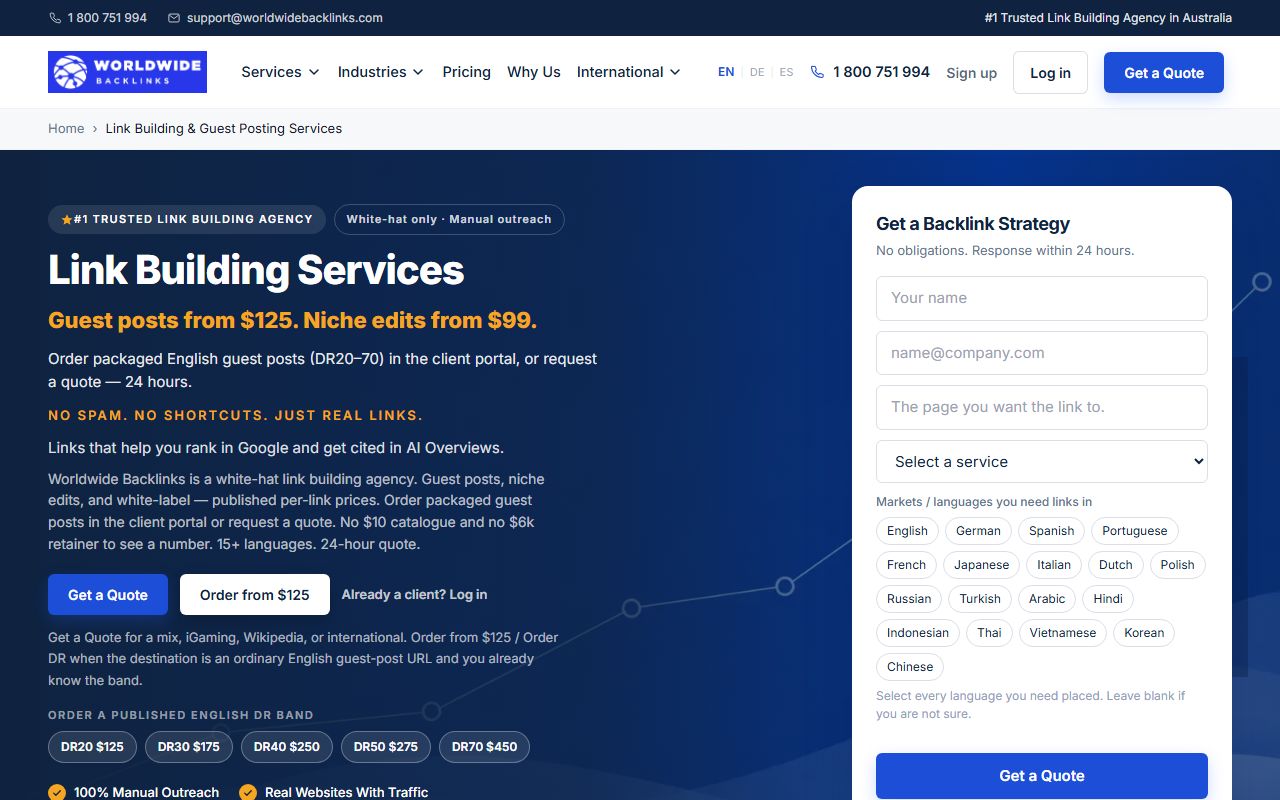Image resolution: width=1280 pixels, height=800 pixels.
Task: Expand the Services menu
Action: (x=280, y=72)
